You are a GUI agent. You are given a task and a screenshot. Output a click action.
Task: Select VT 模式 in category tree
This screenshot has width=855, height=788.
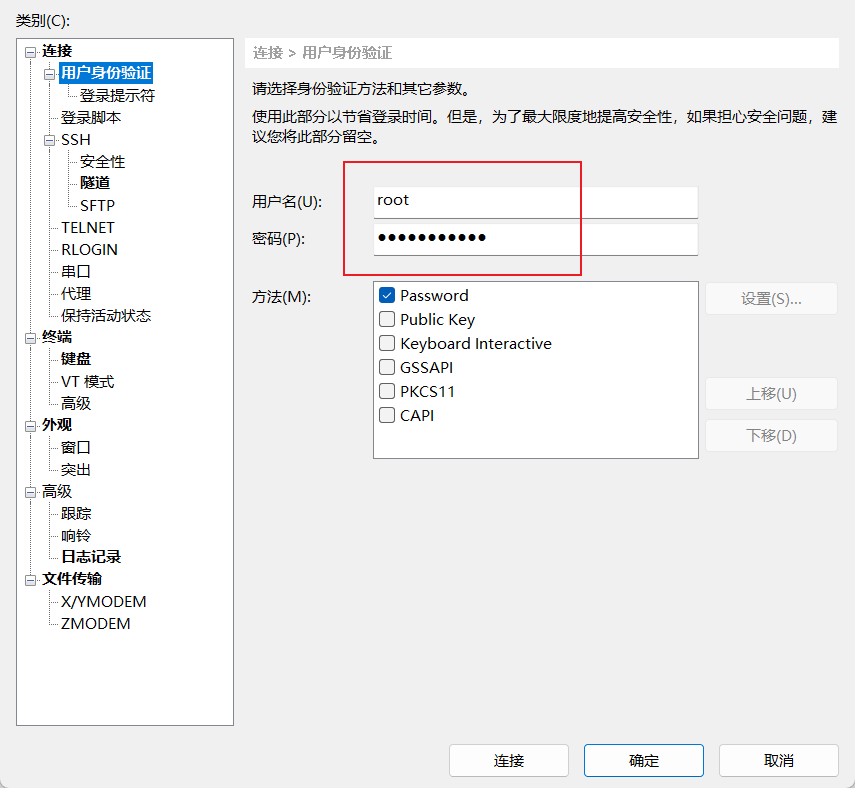coord(88,382)
